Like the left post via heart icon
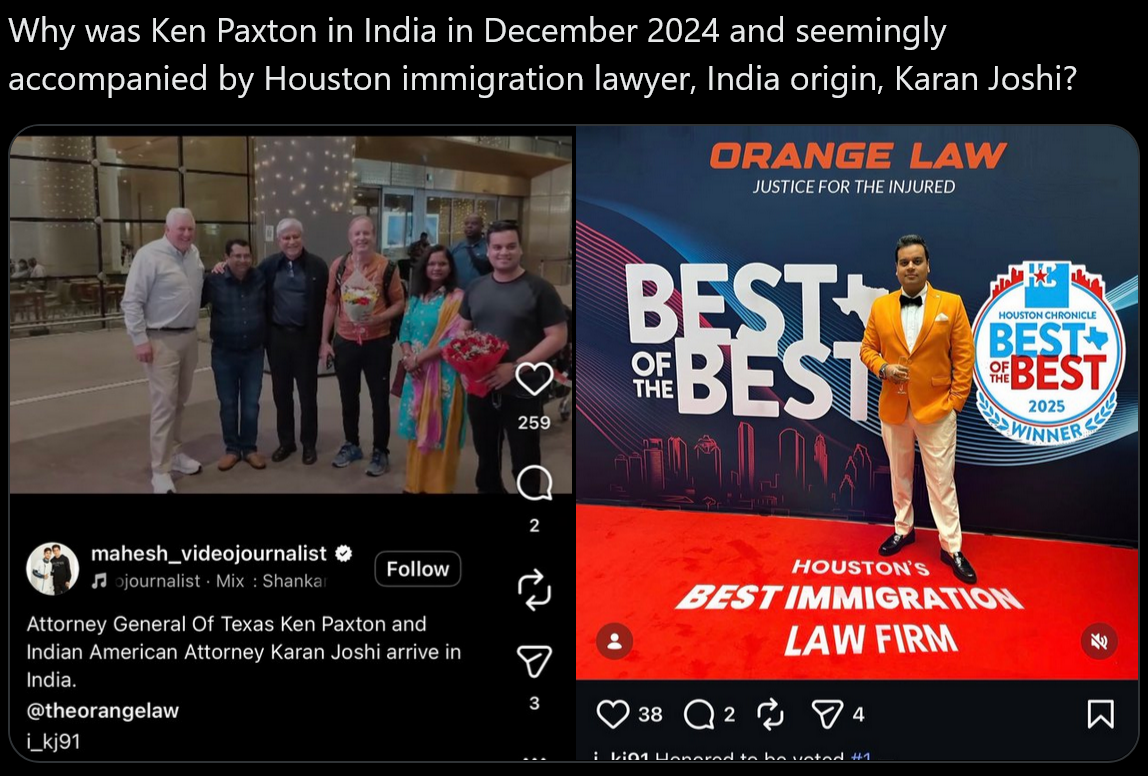 click(x=534, y=378)
